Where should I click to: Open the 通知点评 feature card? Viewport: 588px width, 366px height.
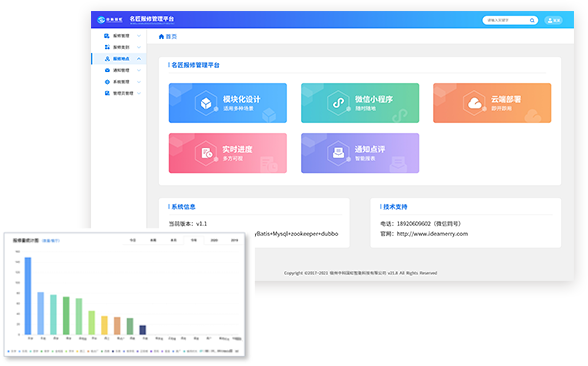pyautogui.click(x=360, y=153)
